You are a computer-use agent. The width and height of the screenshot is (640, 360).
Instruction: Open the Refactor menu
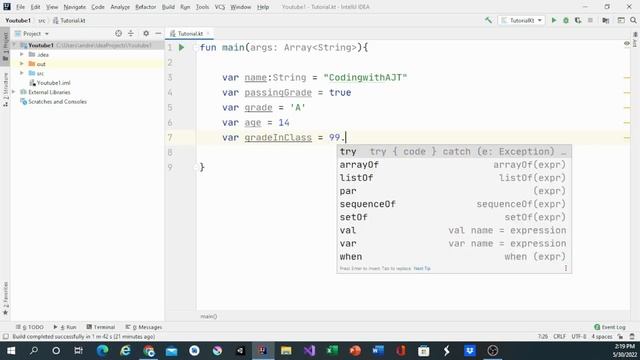click(146, 7)
